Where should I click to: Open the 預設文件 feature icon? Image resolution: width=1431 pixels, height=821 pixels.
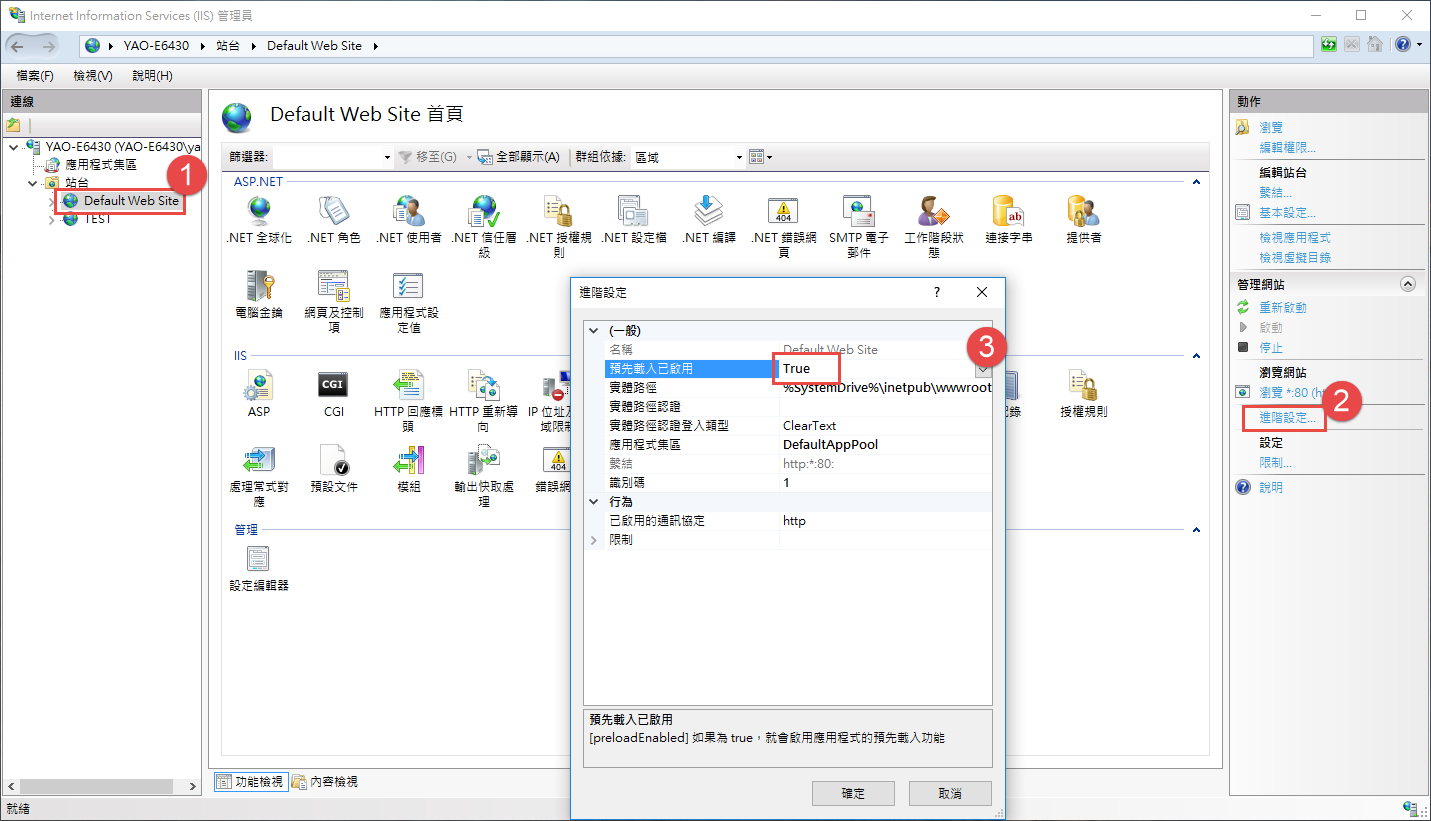point(334,469)
